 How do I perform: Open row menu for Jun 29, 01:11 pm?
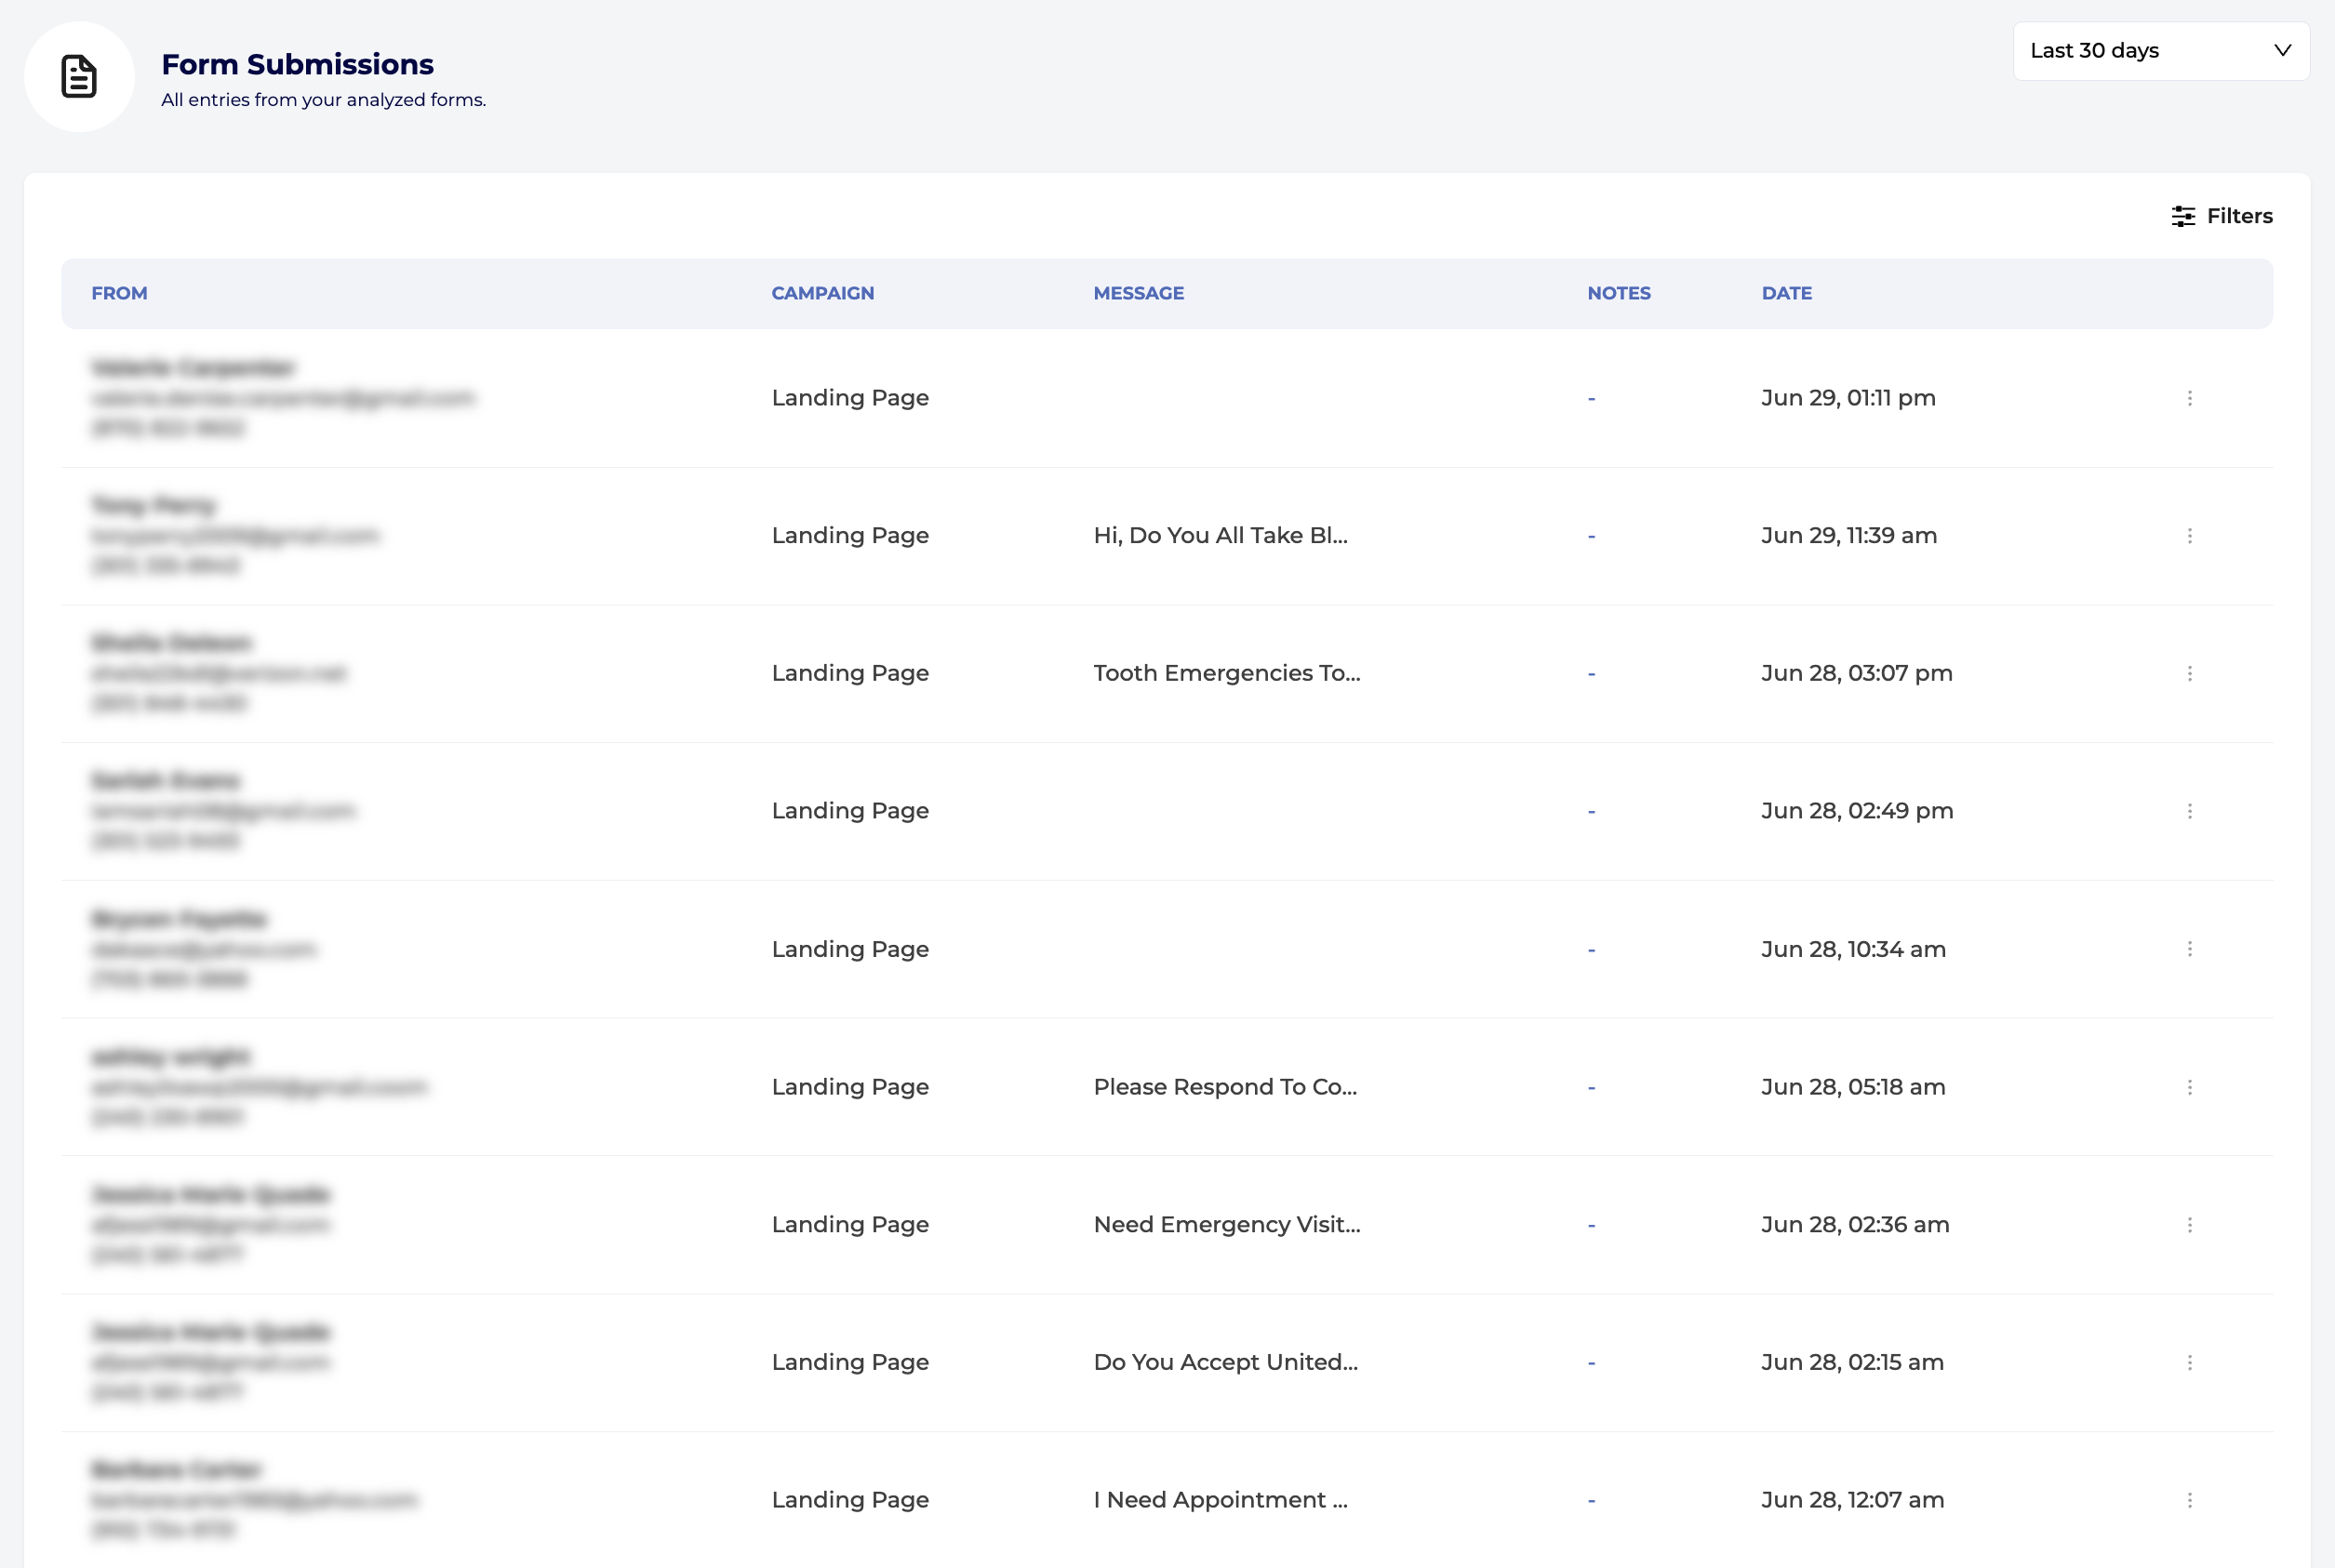[2190, 398]
